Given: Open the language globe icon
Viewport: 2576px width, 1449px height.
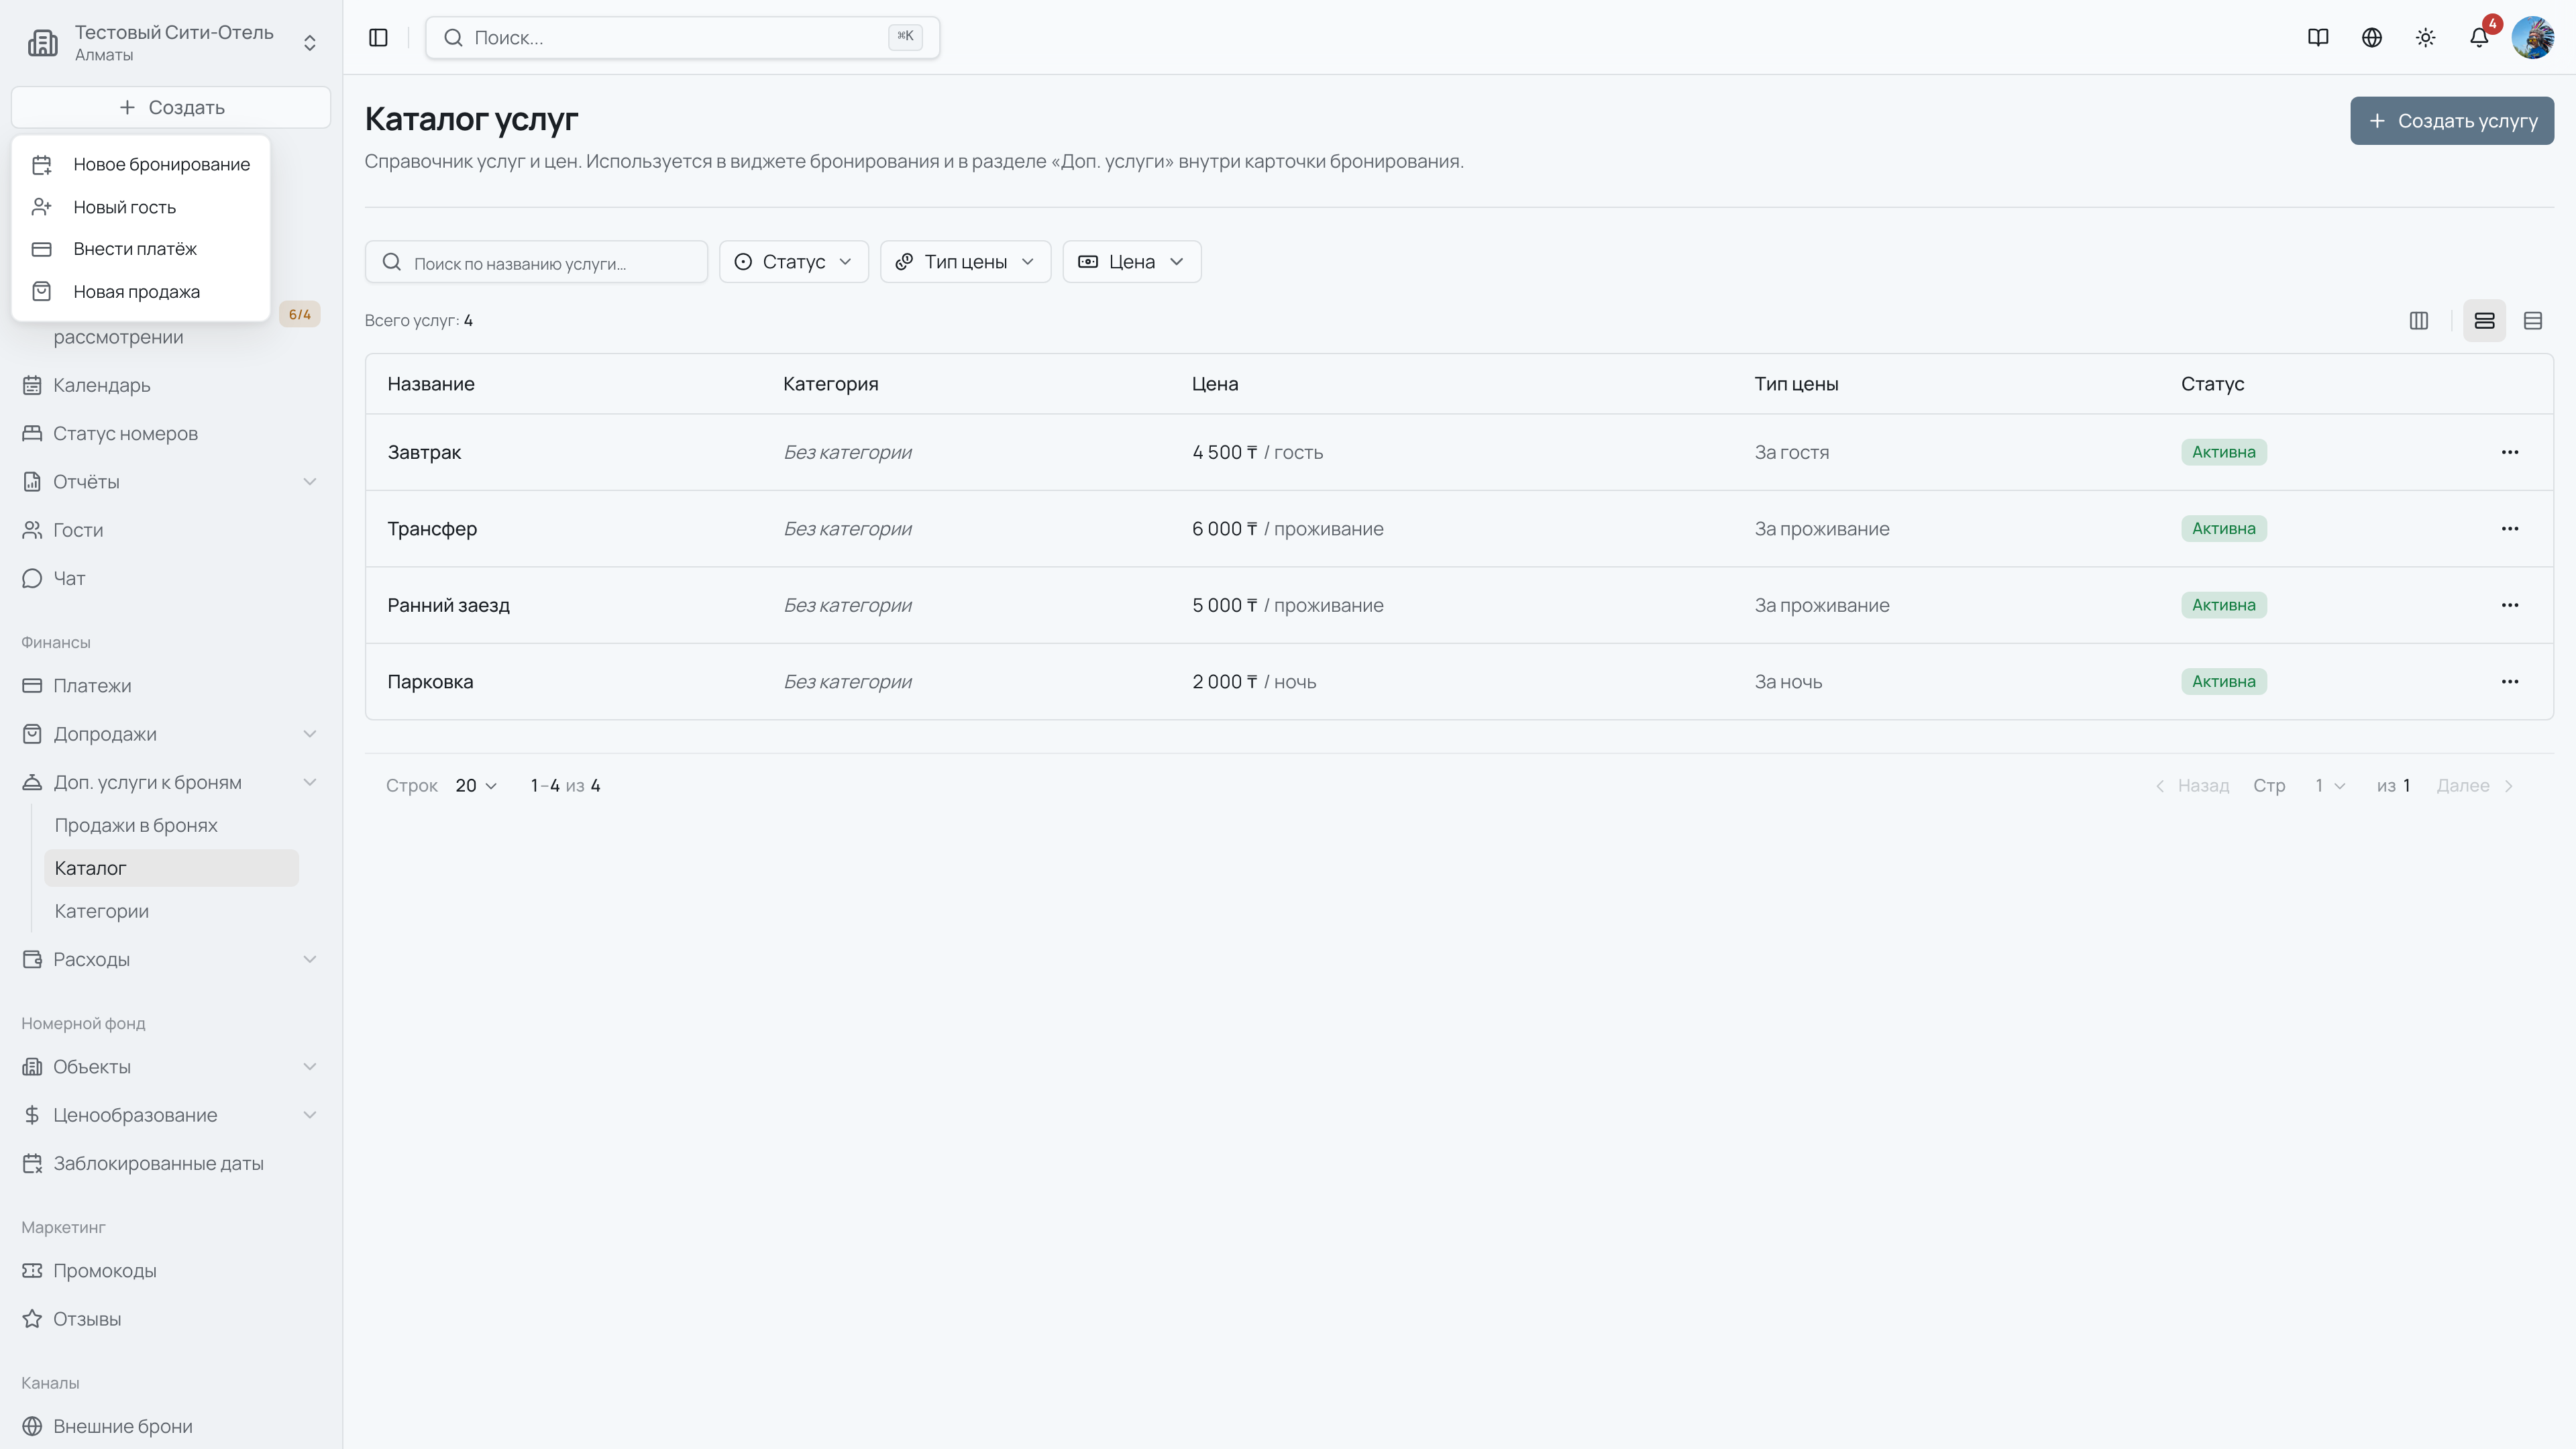Looking at the screenshot, I should tap(2372, 38).
